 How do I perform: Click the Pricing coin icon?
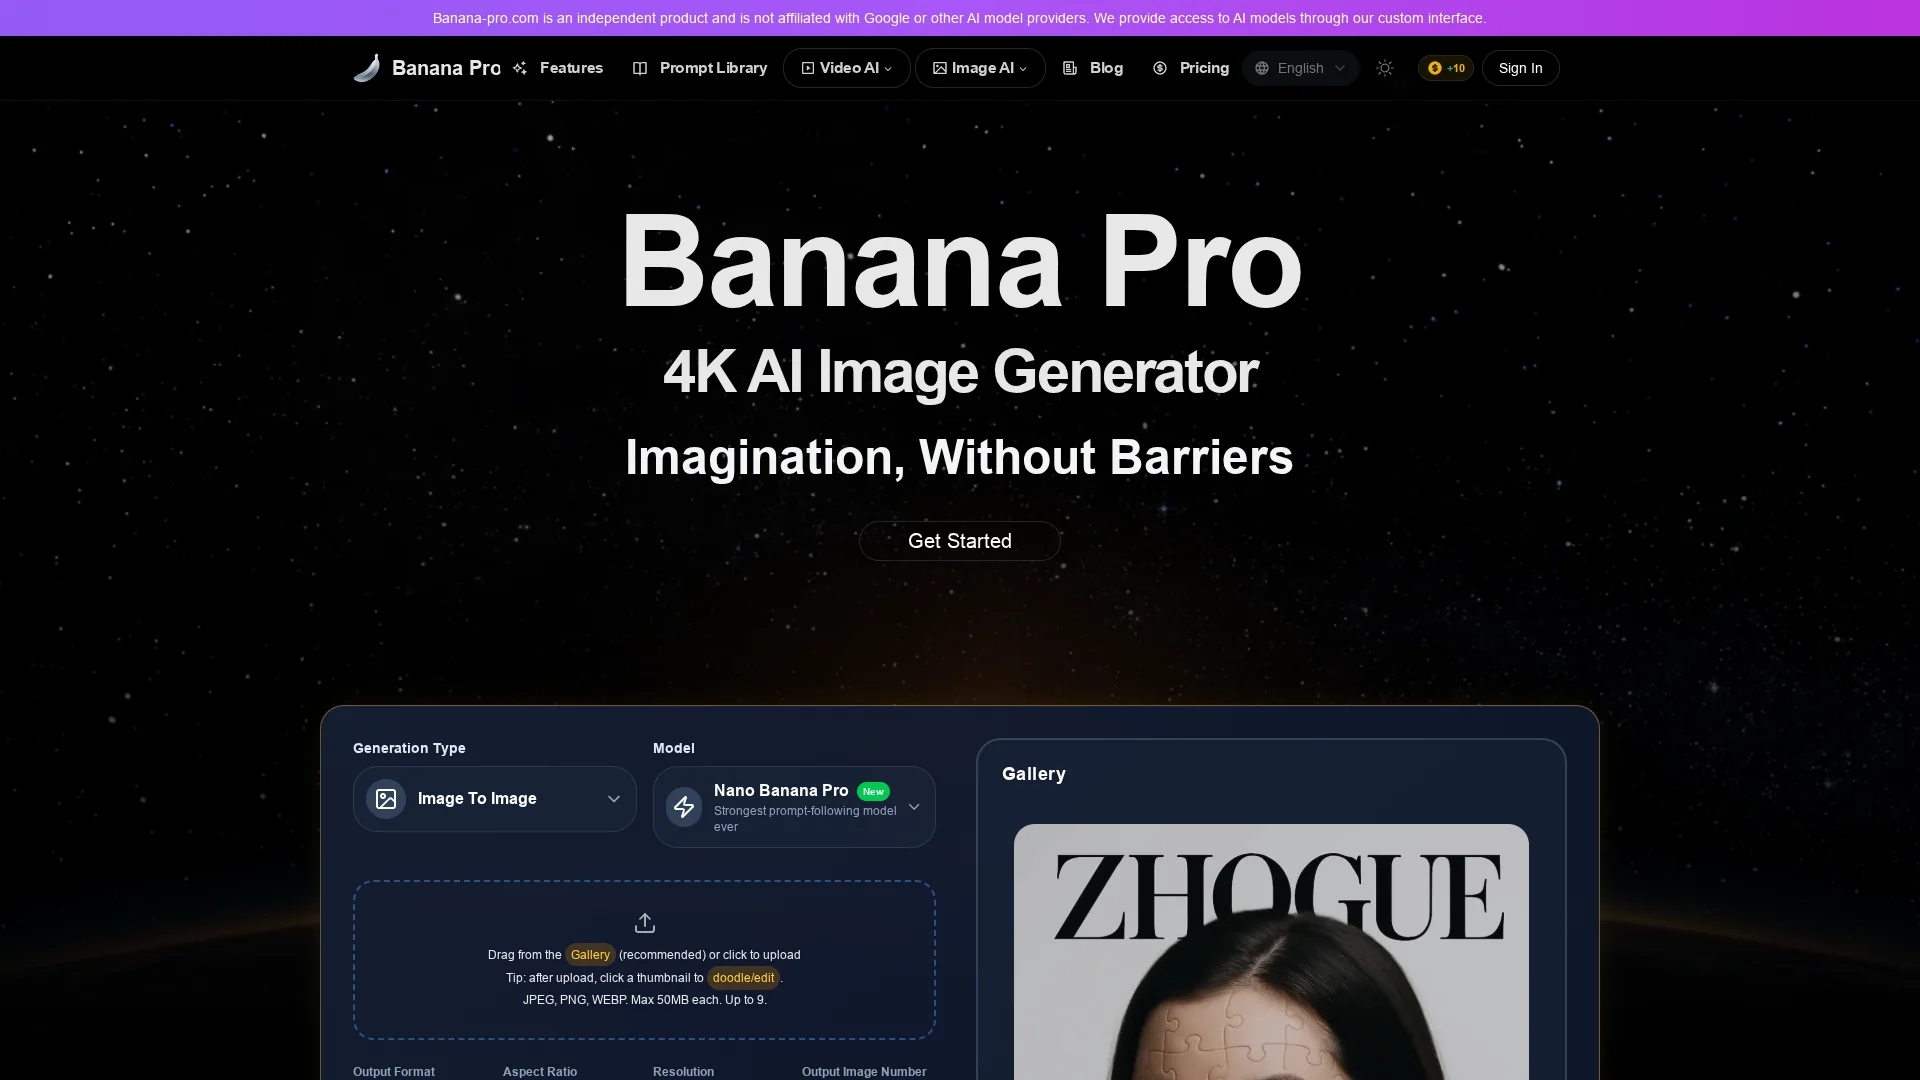[1160, 68]
